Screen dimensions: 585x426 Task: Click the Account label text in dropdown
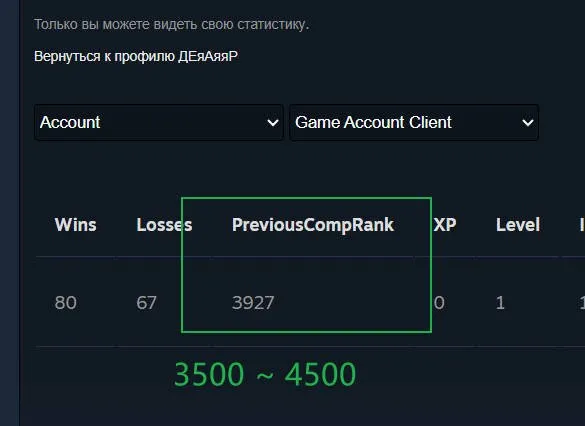tap(70, 122)
